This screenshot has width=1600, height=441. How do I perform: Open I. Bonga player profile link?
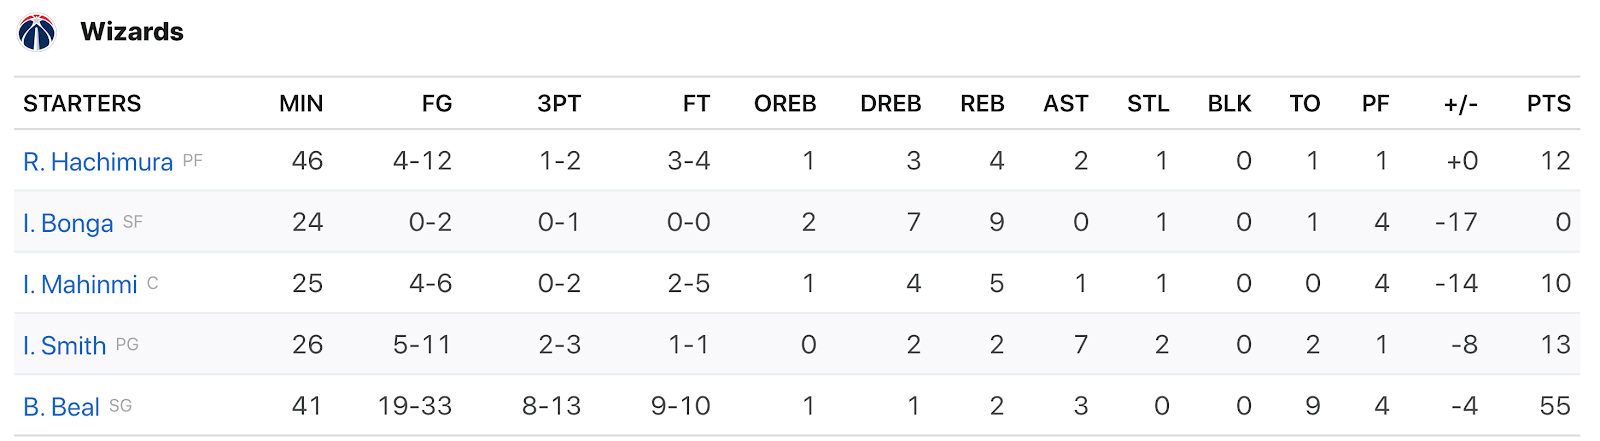point(68,223)
